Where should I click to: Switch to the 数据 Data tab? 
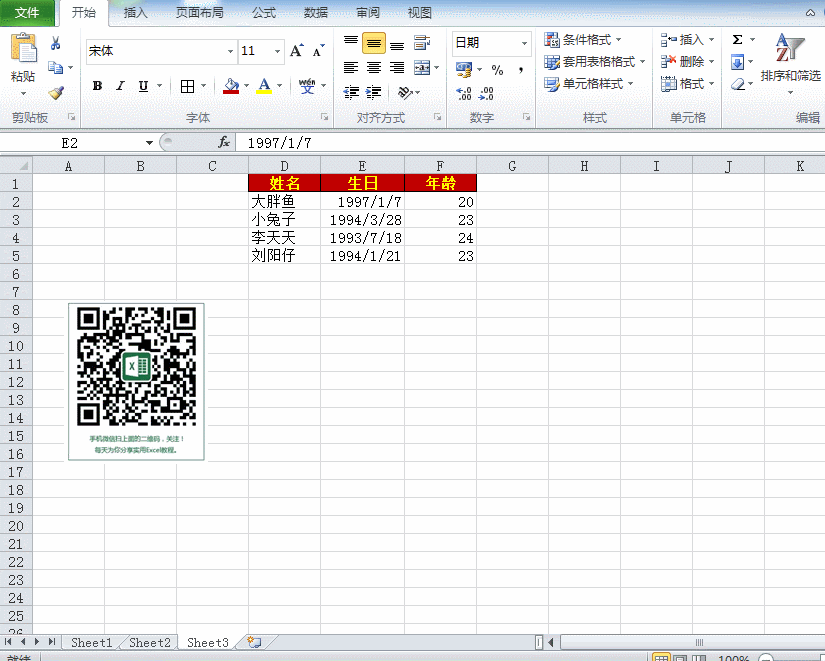coord(316,13)
